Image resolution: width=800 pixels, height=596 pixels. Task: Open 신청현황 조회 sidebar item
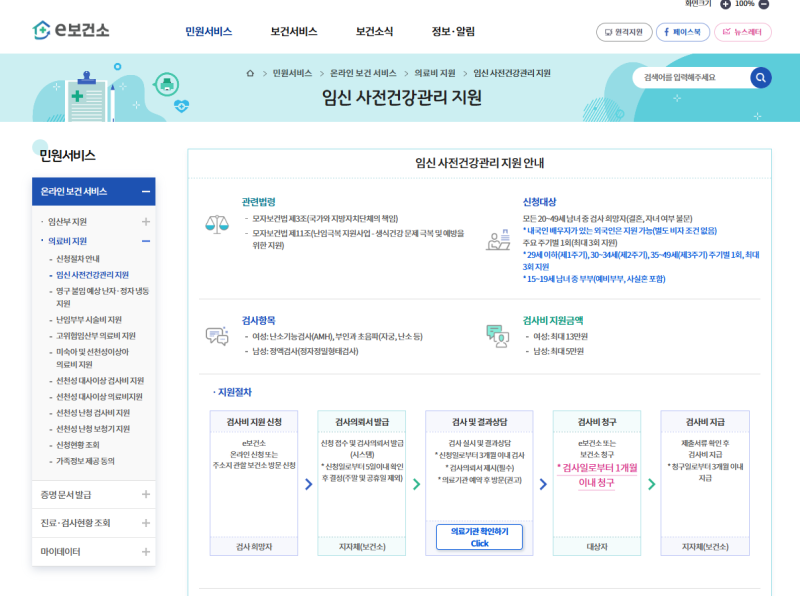coord(78,445)
